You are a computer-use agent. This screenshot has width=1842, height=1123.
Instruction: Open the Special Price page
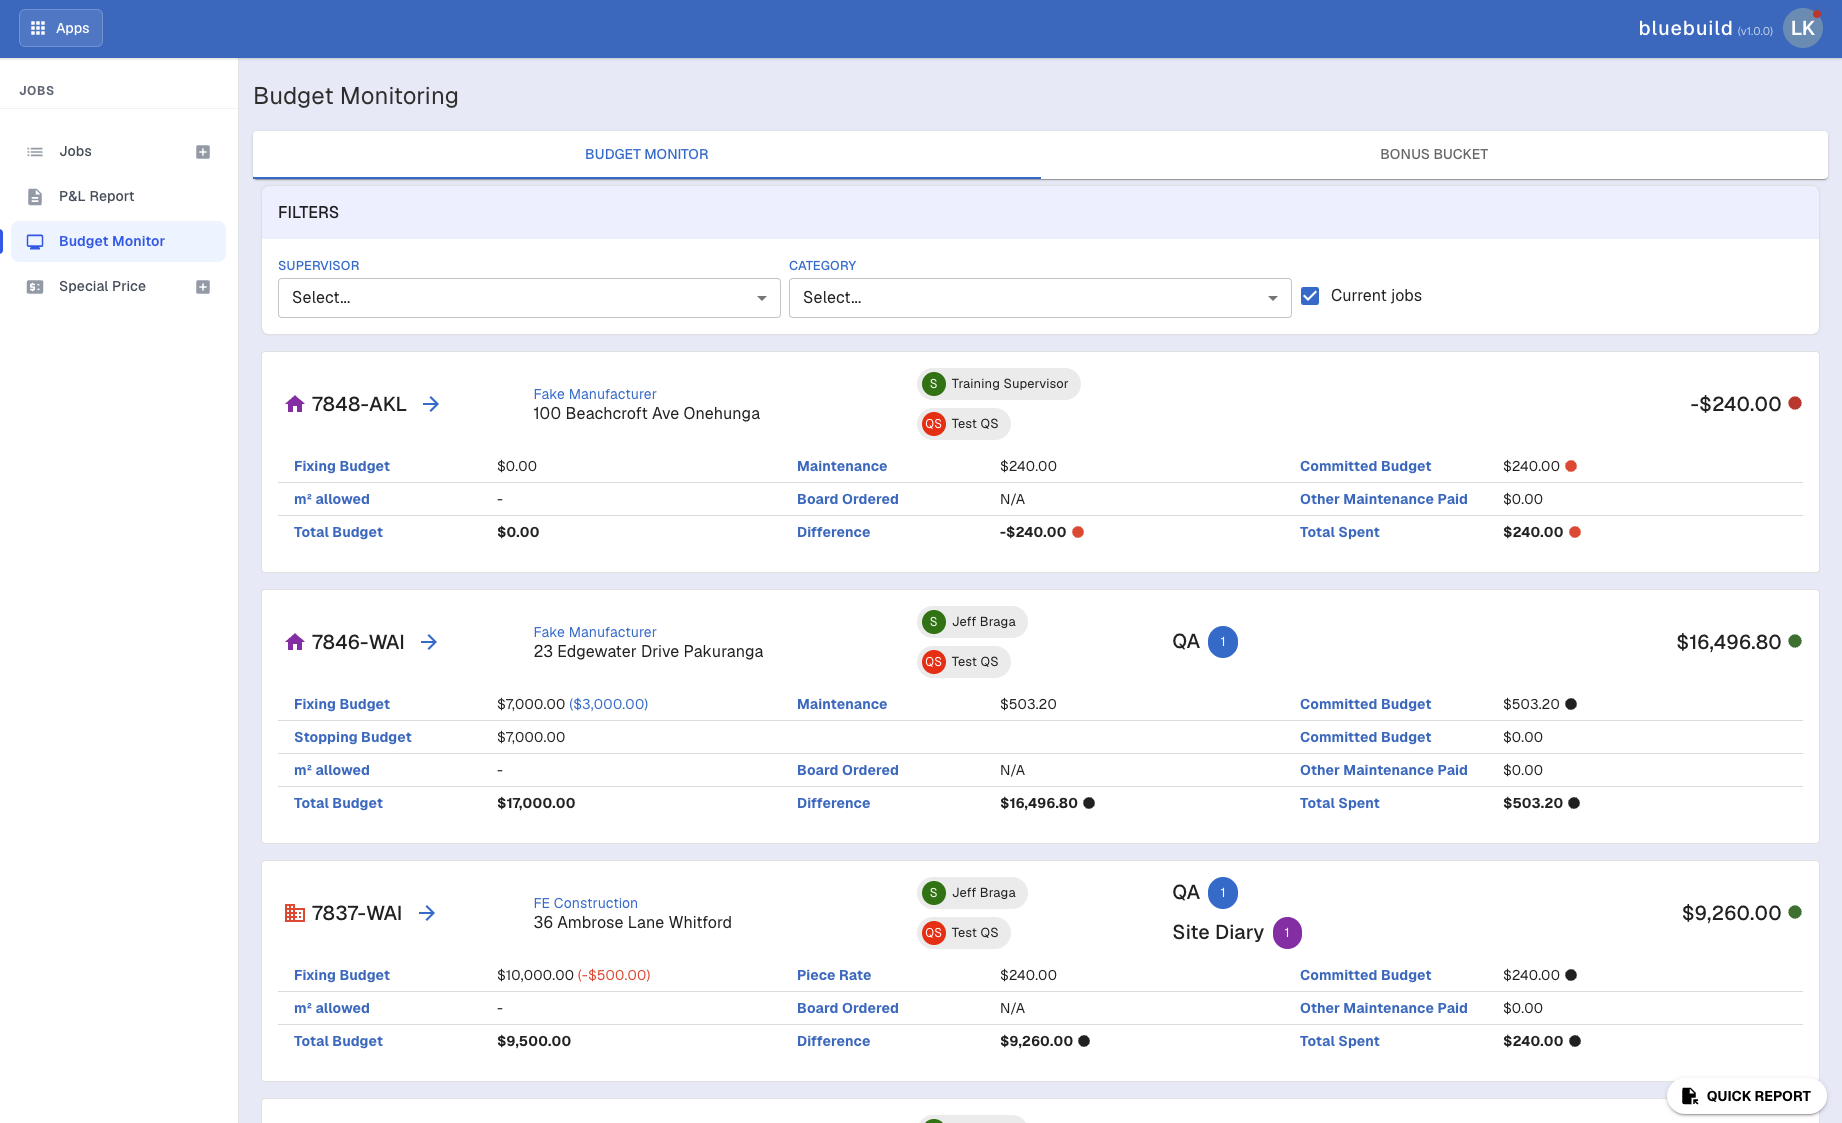click(102, 286)
